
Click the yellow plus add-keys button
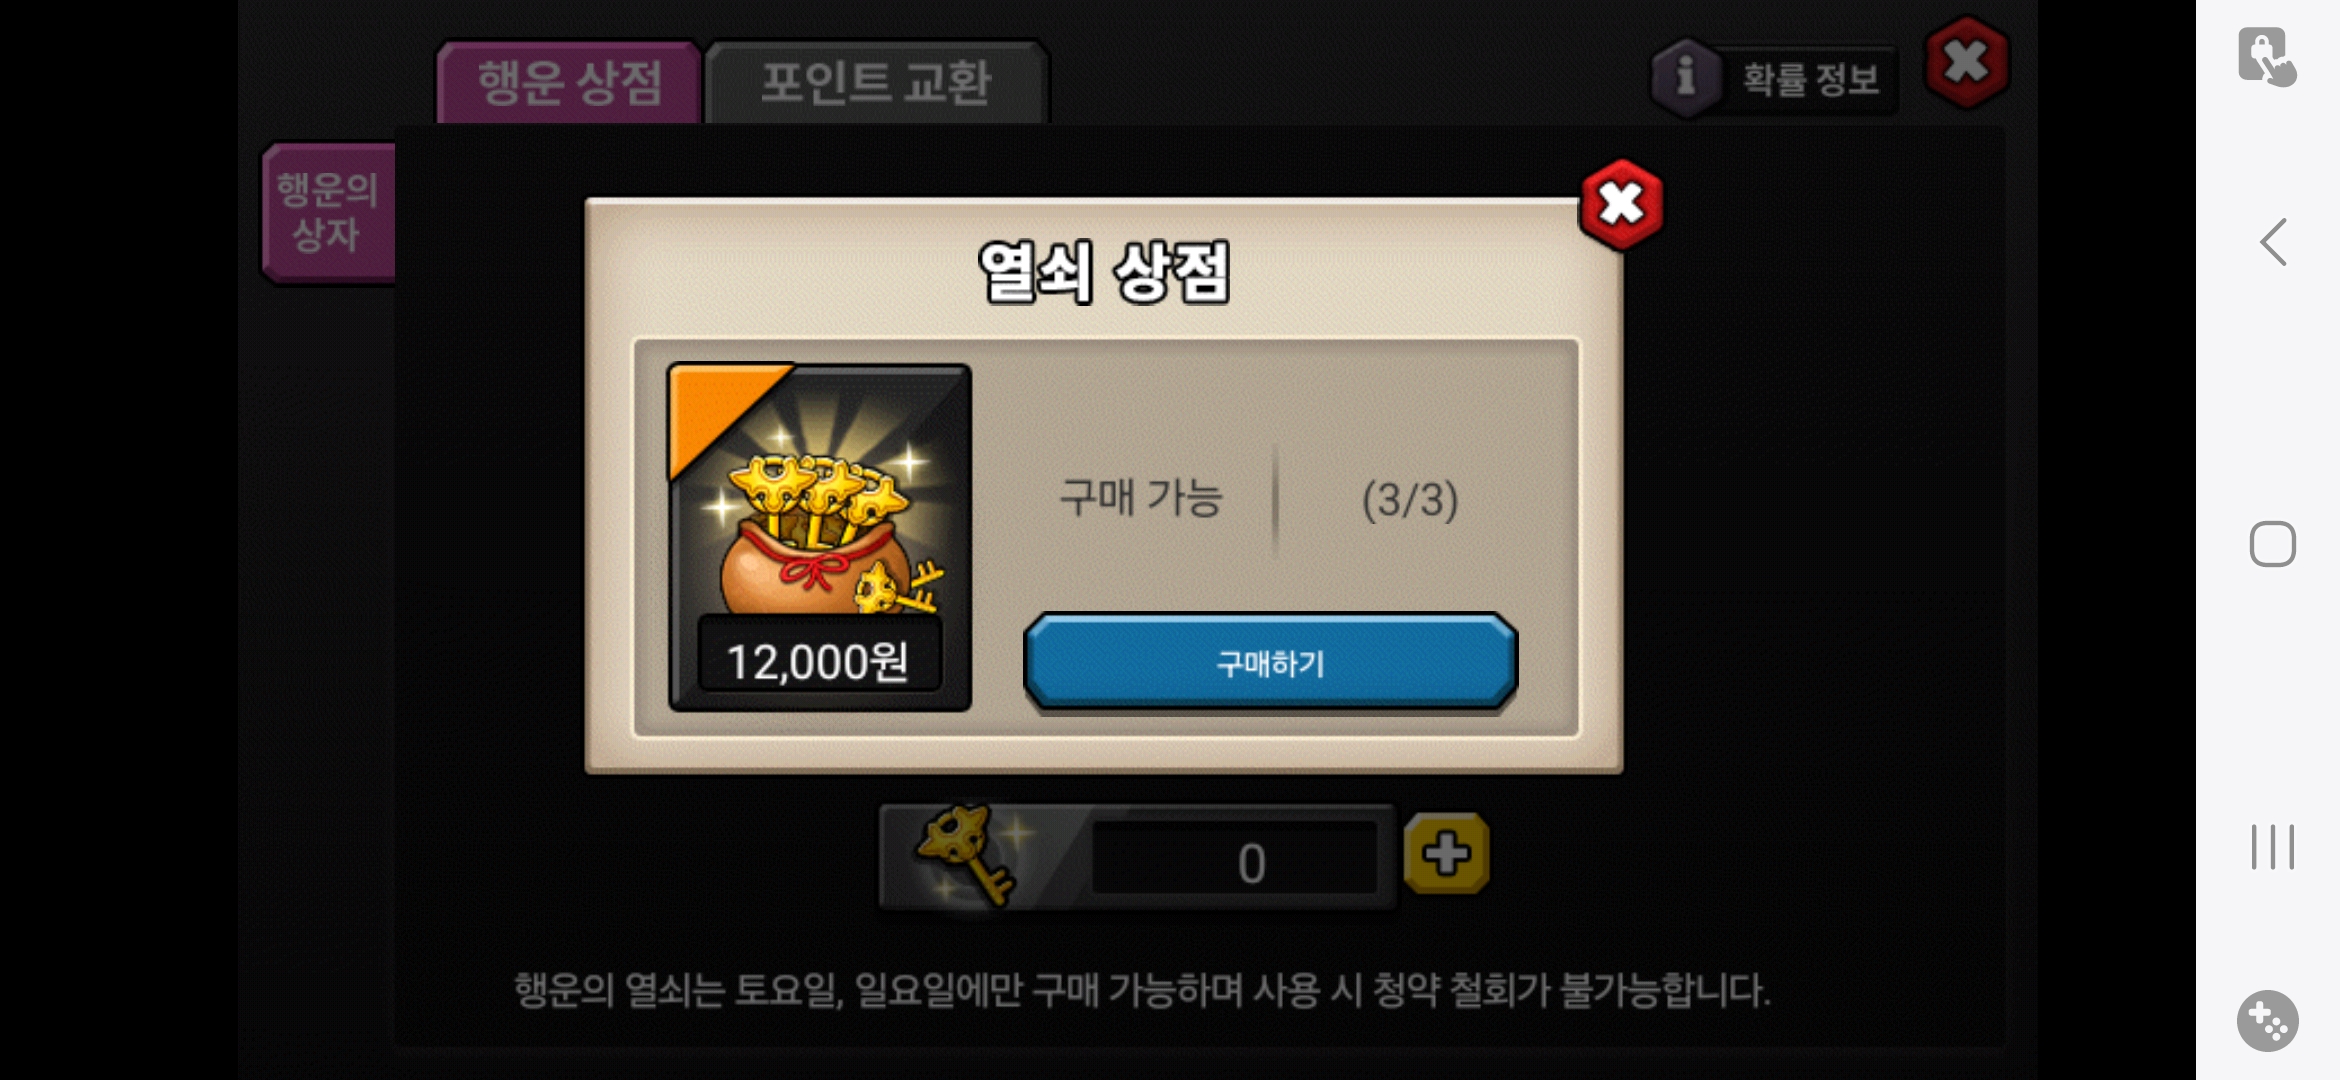(1446, 854)
